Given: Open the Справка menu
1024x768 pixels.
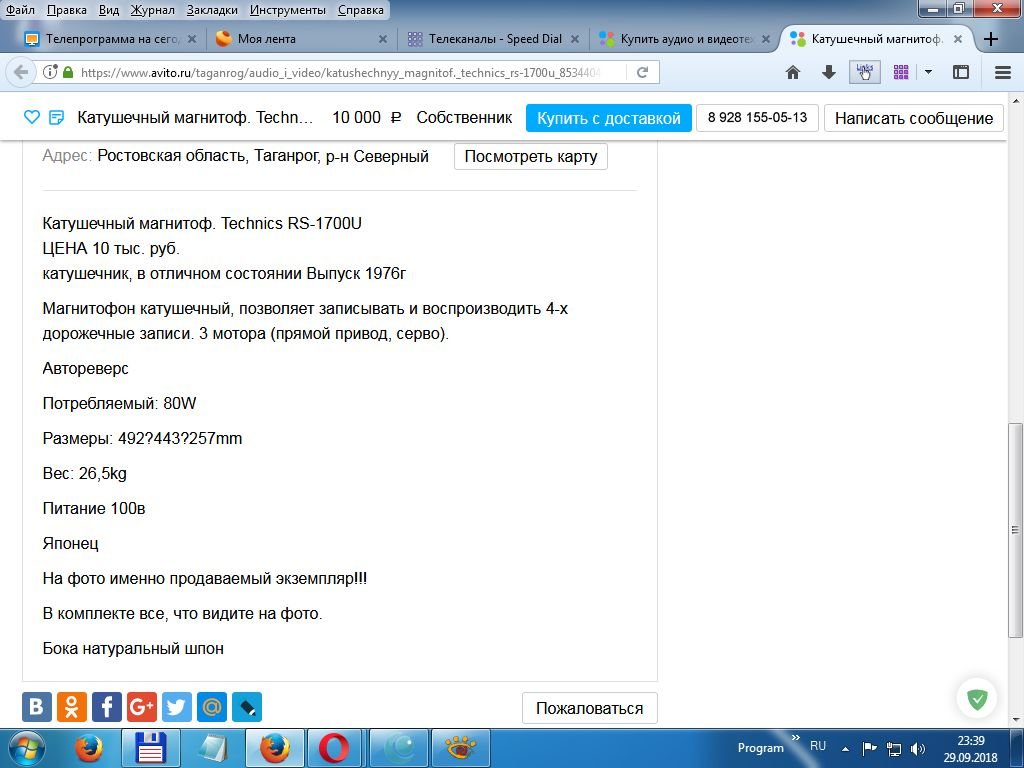Looking at the screenshot, I should (x=360, y=10).
